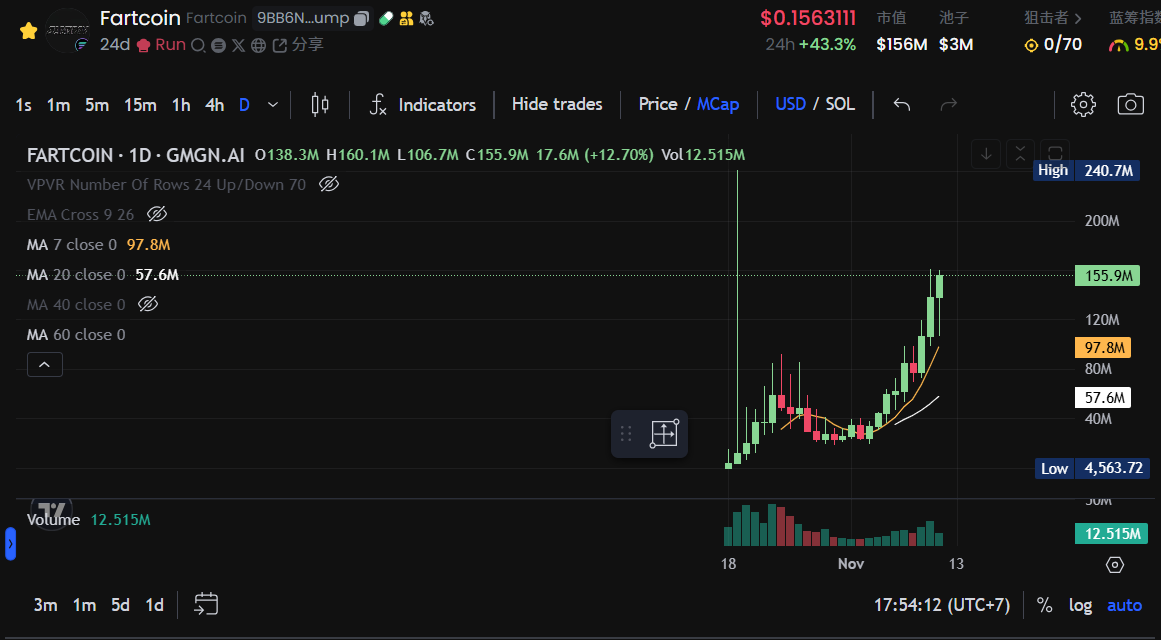
Task: Open the chart settings gear
Action: coord(1083,104)
